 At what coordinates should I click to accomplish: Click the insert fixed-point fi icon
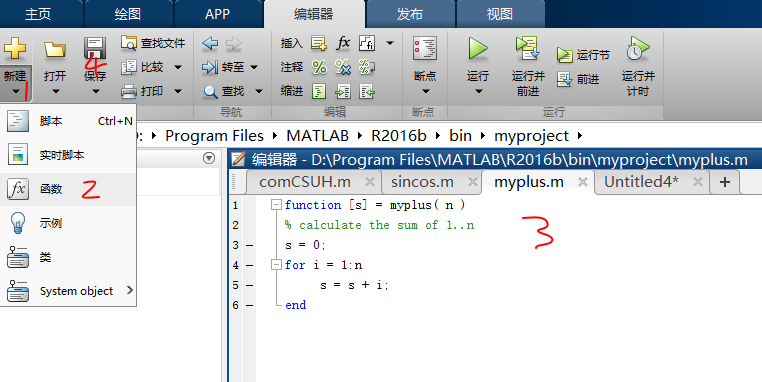[367, 43]
